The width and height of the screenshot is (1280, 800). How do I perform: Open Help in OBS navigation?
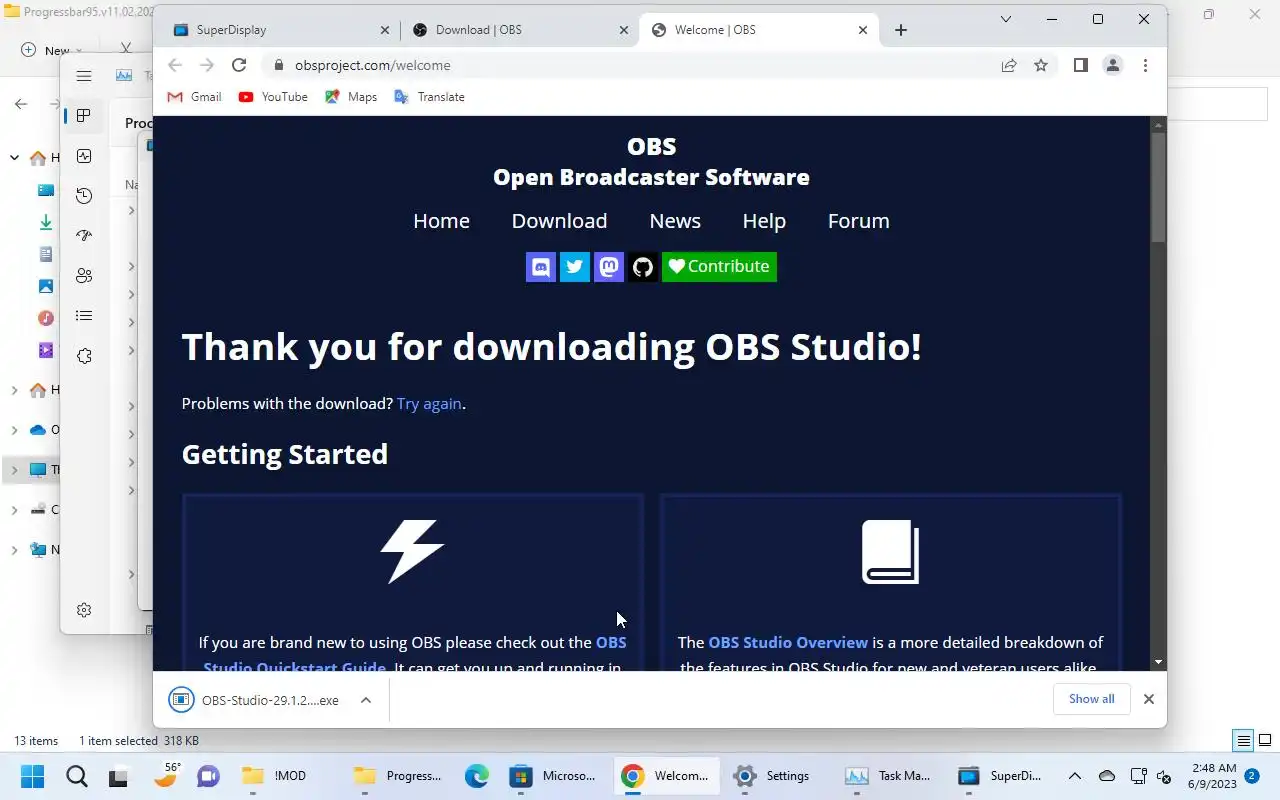[x=764, y=221]
